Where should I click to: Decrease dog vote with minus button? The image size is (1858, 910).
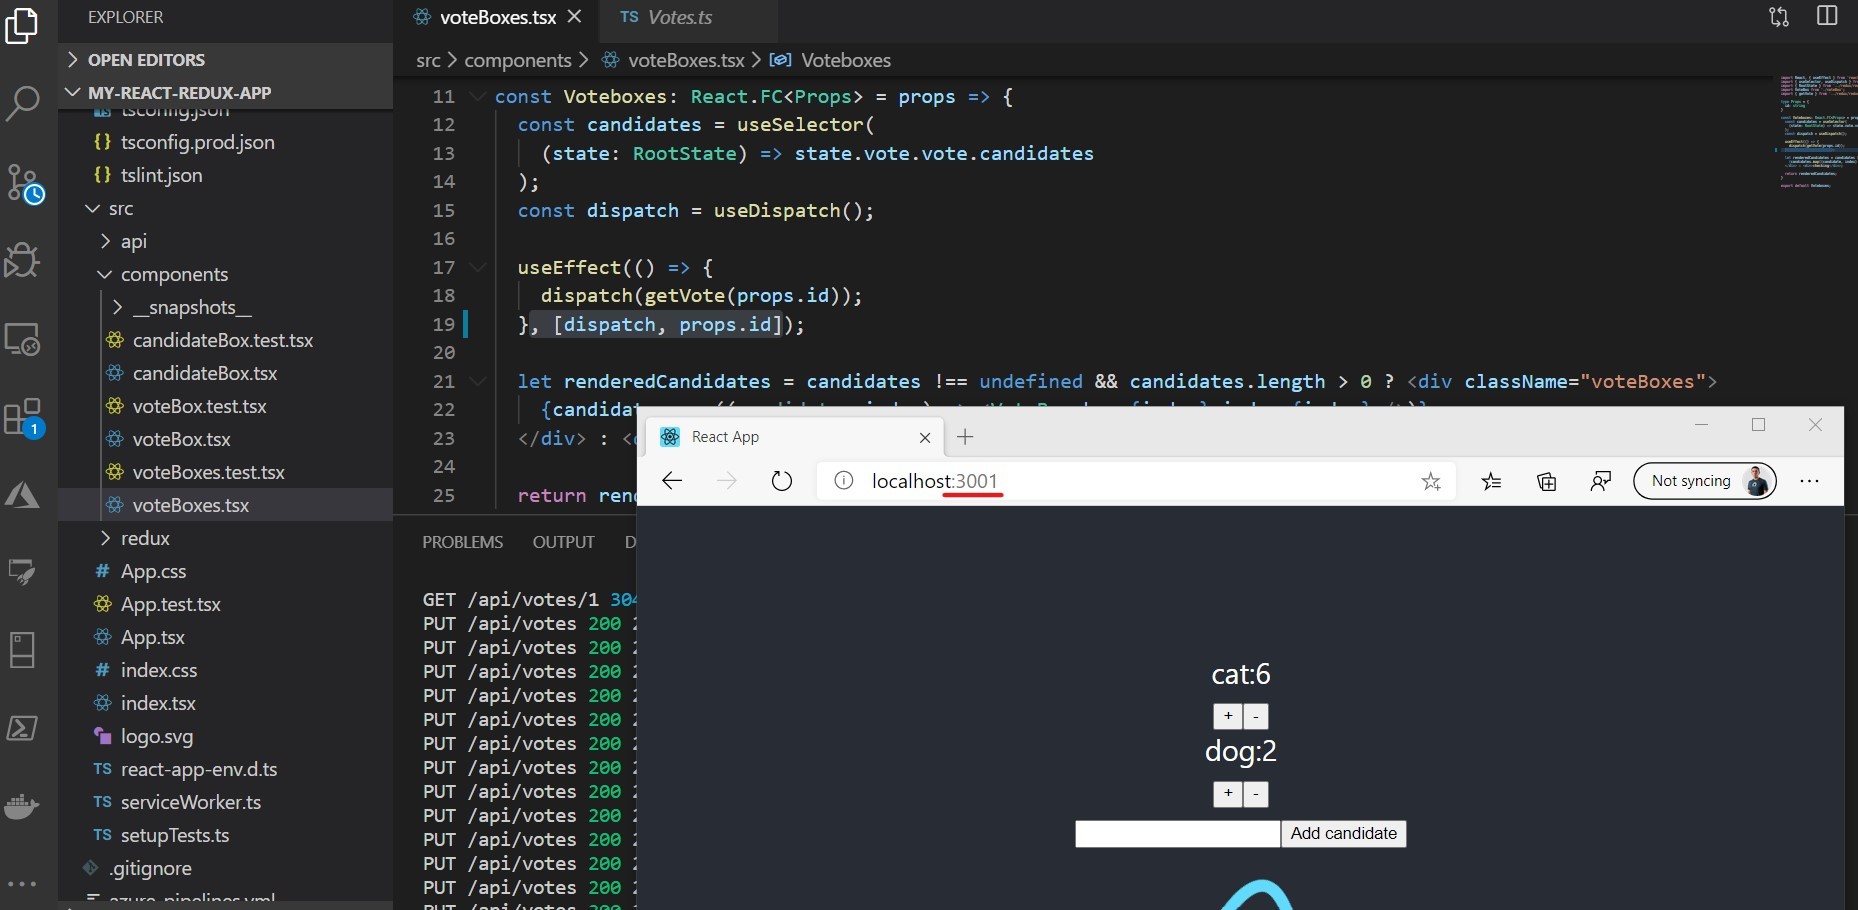[1256, 795]
